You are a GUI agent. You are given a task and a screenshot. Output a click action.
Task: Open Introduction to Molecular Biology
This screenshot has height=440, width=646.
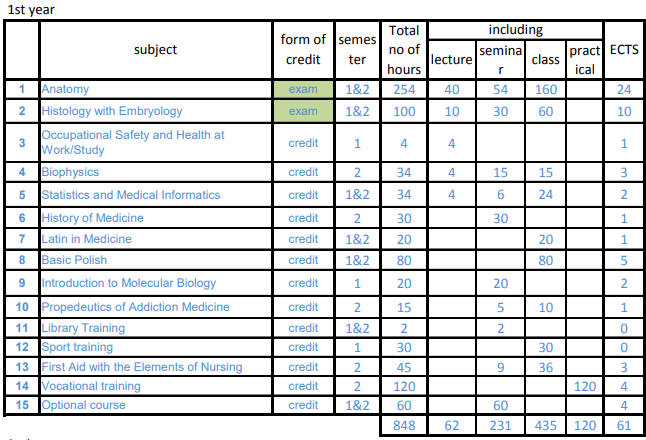128,283
